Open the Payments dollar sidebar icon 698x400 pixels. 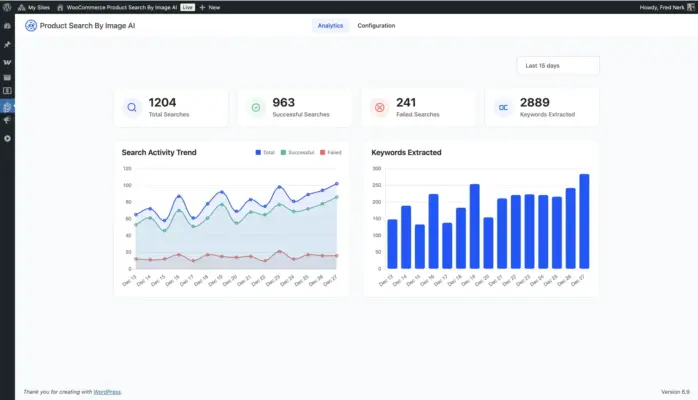click(7, 91)
